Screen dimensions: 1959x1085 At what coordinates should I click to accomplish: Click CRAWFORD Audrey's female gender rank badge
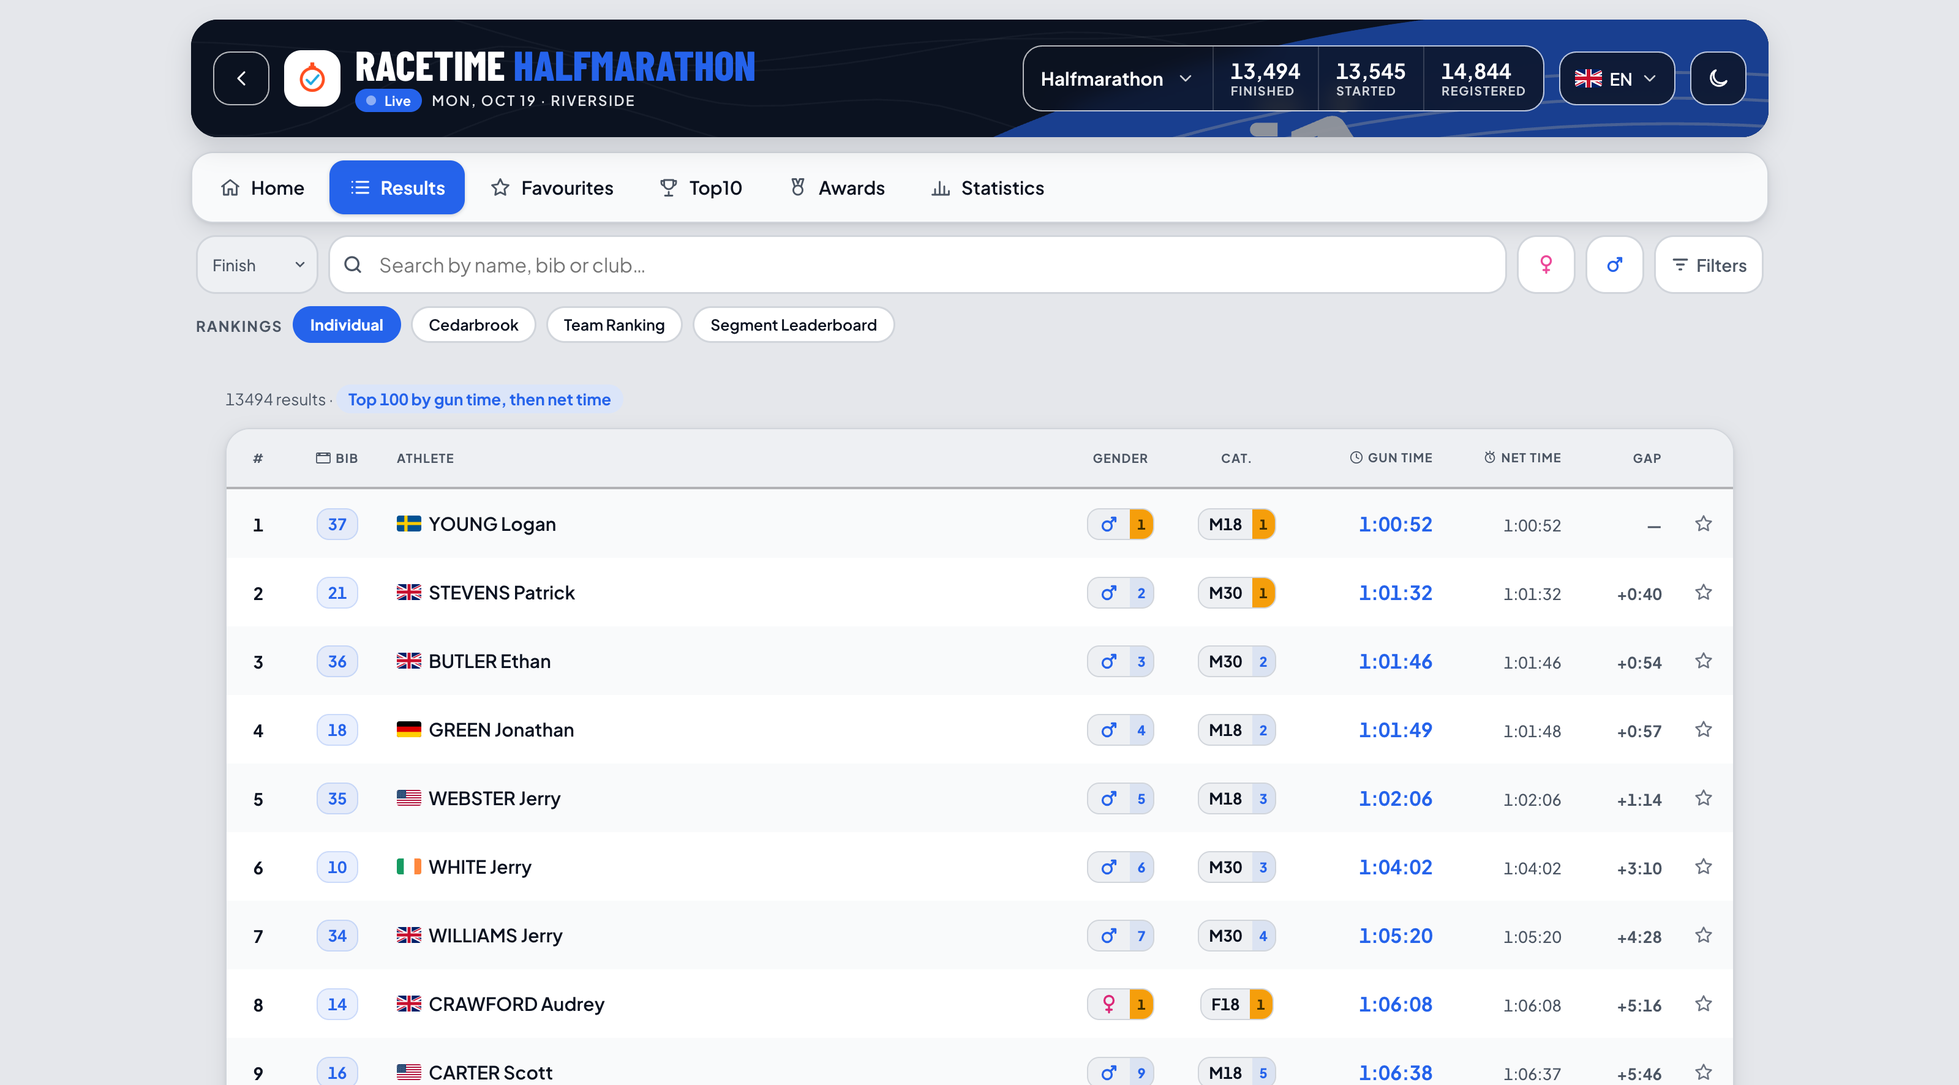[x=1120, y=1004]
